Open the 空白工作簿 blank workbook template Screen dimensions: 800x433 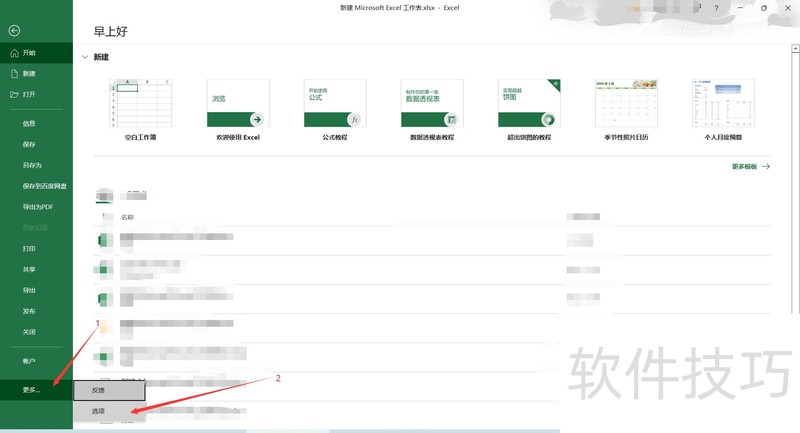140,110
